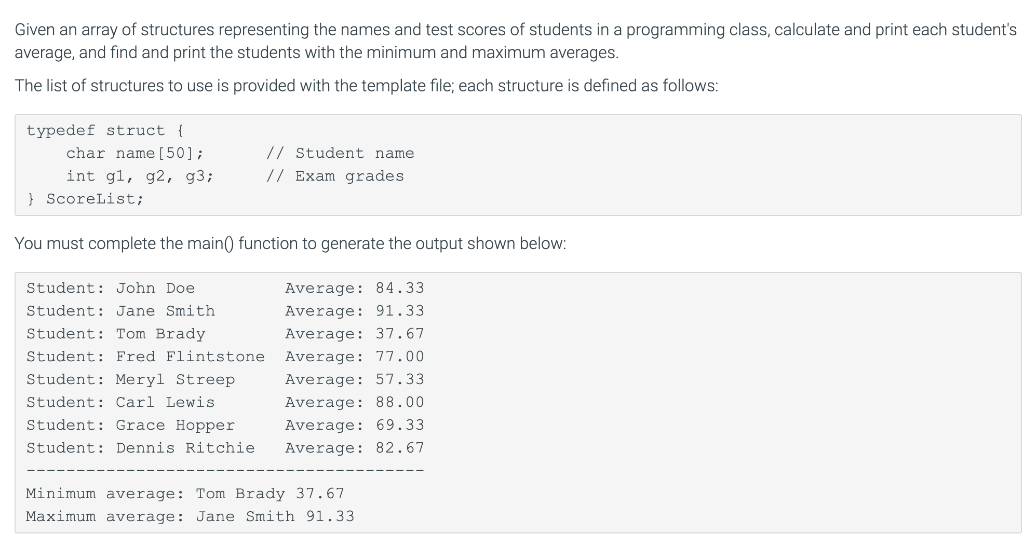Viewport: 1024px width, 547px height.
Task: Click the Tom Brady student row
Action: click(225, 334)
